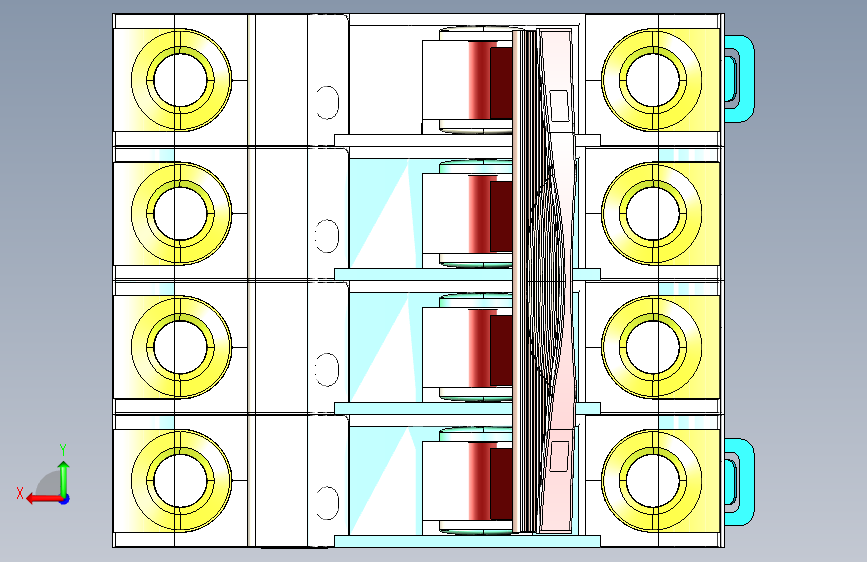
Task: Select the dark red toggle of the first pole
Action: [501, 83]
